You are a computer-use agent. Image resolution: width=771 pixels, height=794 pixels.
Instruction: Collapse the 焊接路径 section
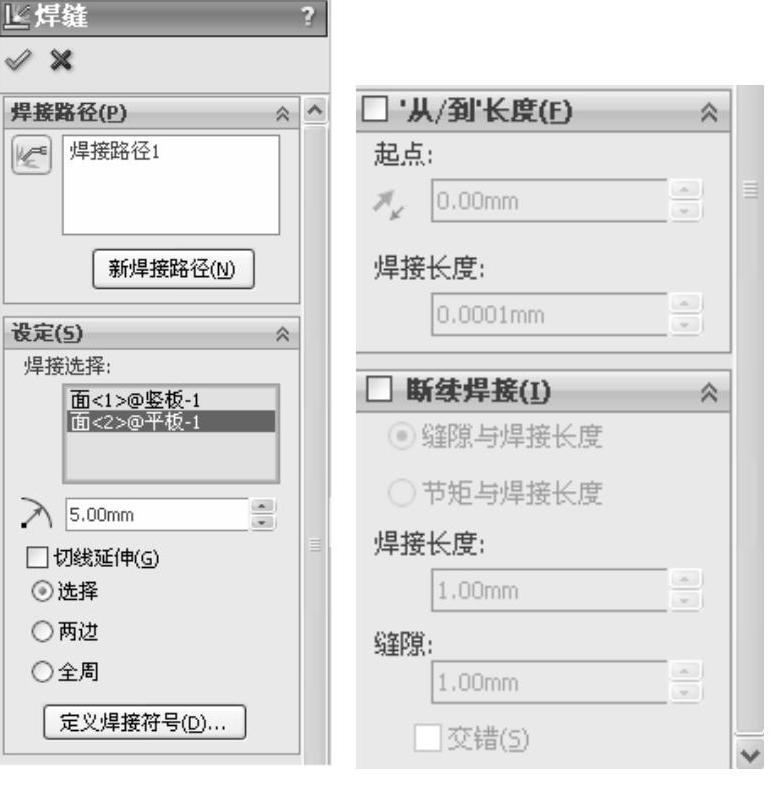tap(282, 113)
